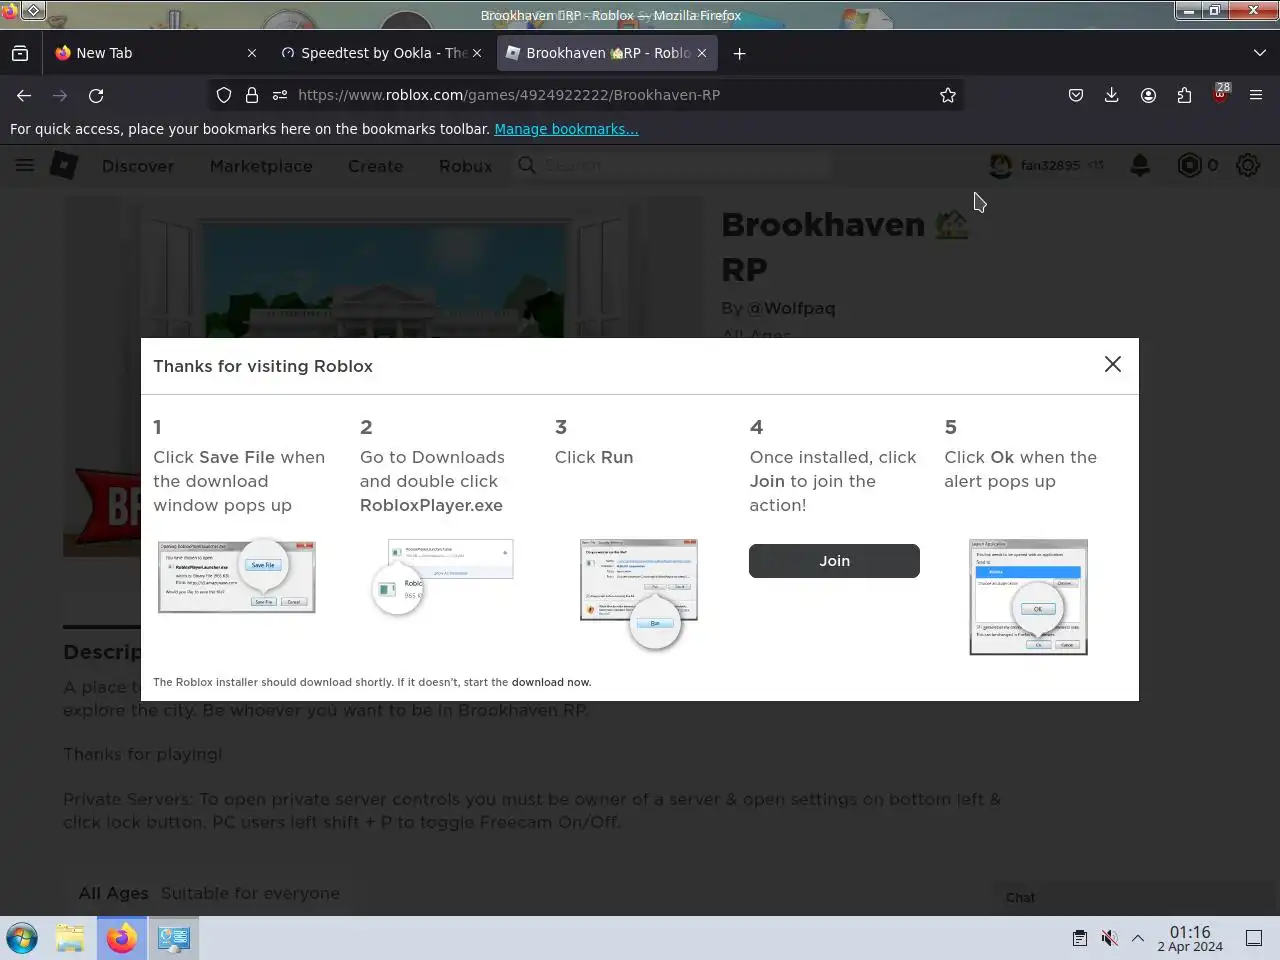This screenshot has height=960, width=1280.
Task: Open the site permissions icon in address bar
Action: [x=280, y=95]
